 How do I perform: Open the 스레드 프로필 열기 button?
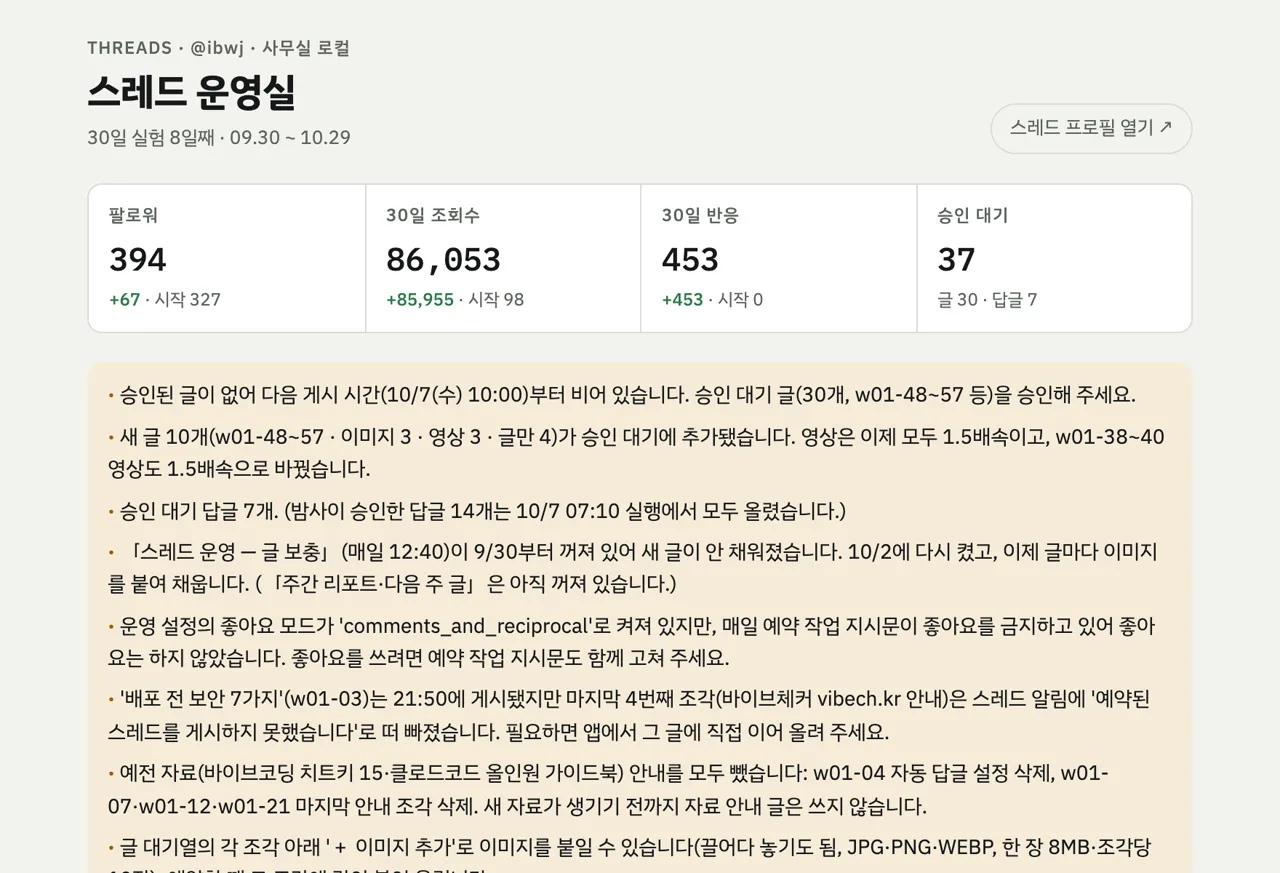pos(1091,128)
